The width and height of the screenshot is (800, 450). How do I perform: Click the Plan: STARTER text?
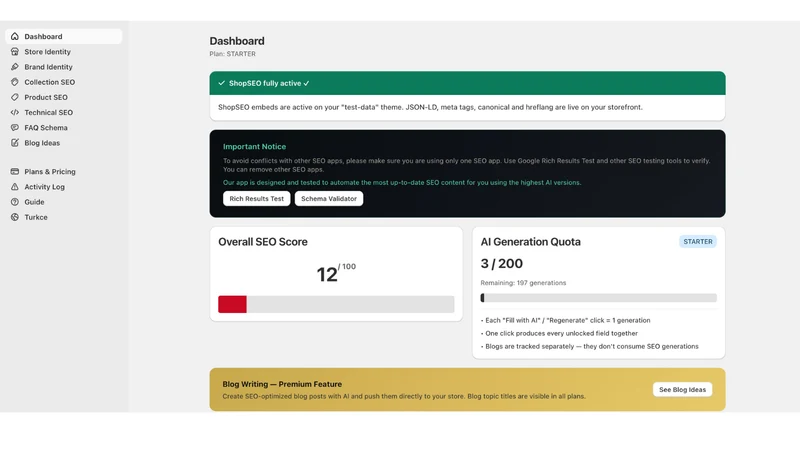[233, 54]
